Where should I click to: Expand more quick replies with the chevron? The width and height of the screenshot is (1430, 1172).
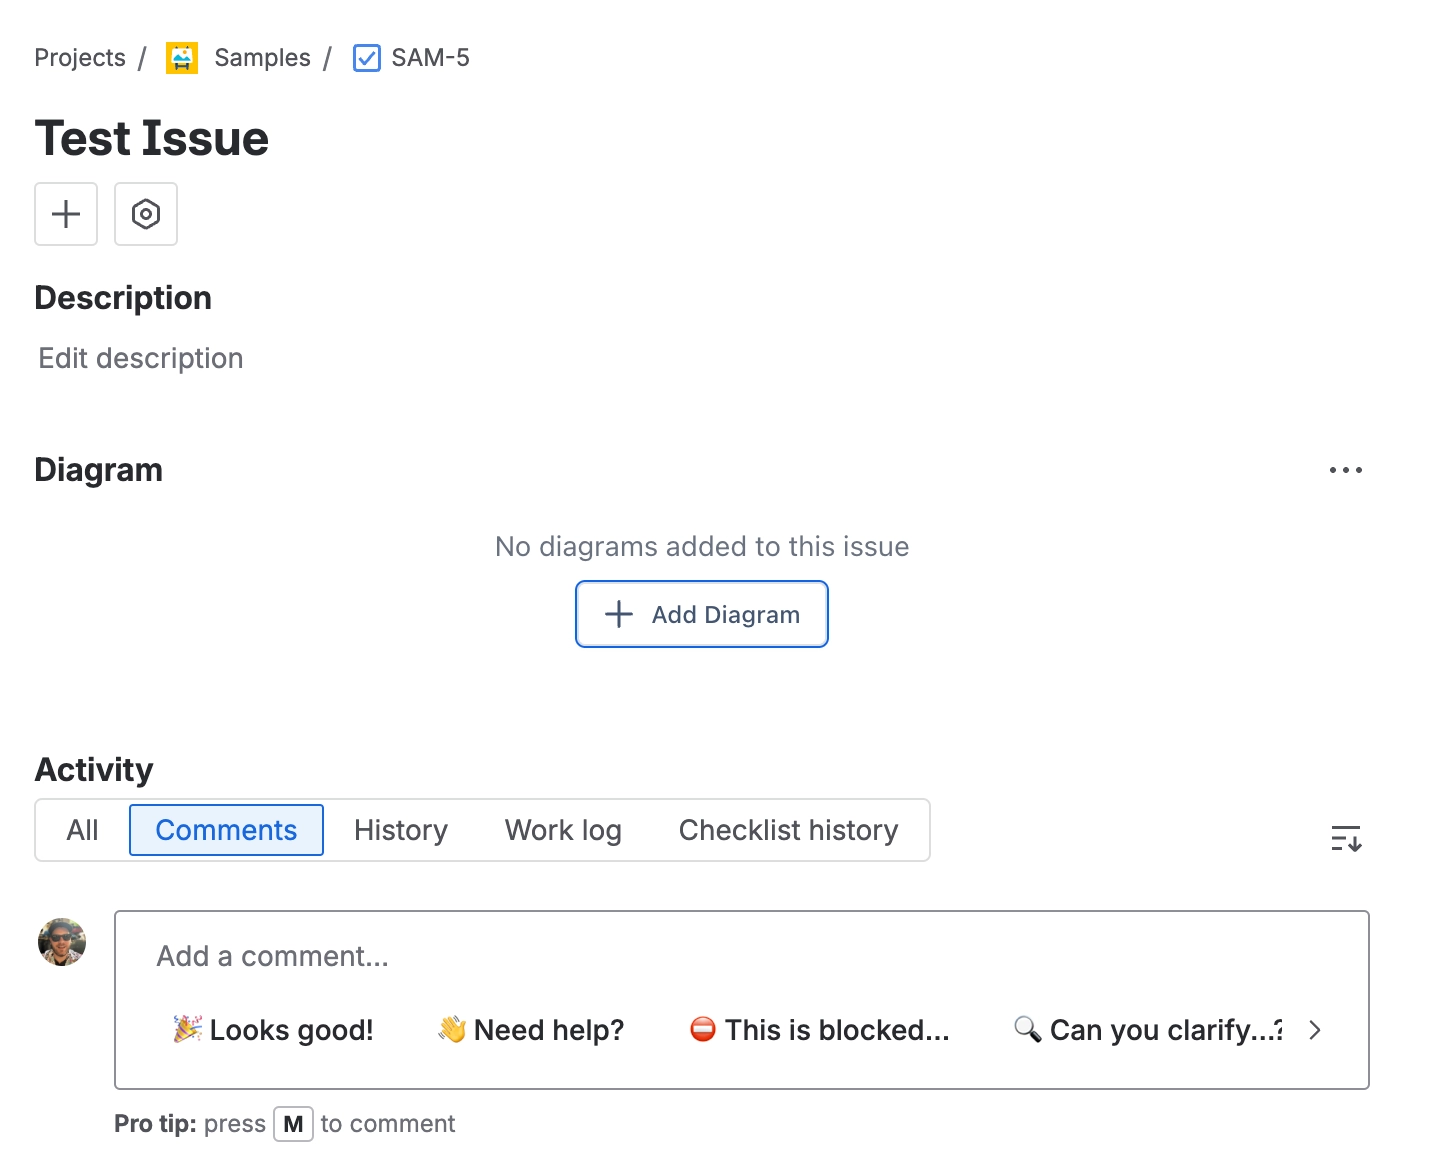pos(1314,1029)
